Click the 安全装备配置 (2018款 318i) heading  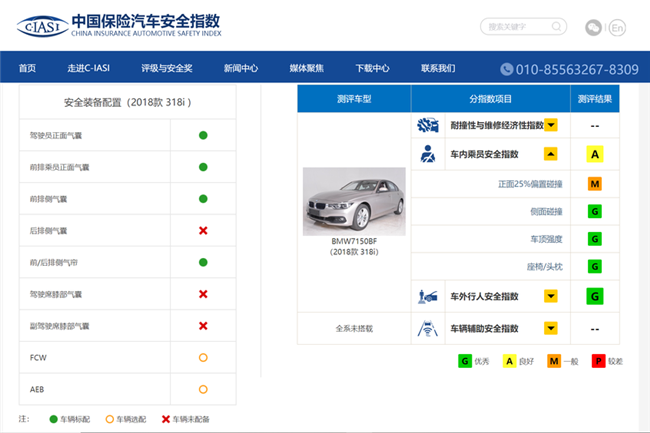coord(128,102)
